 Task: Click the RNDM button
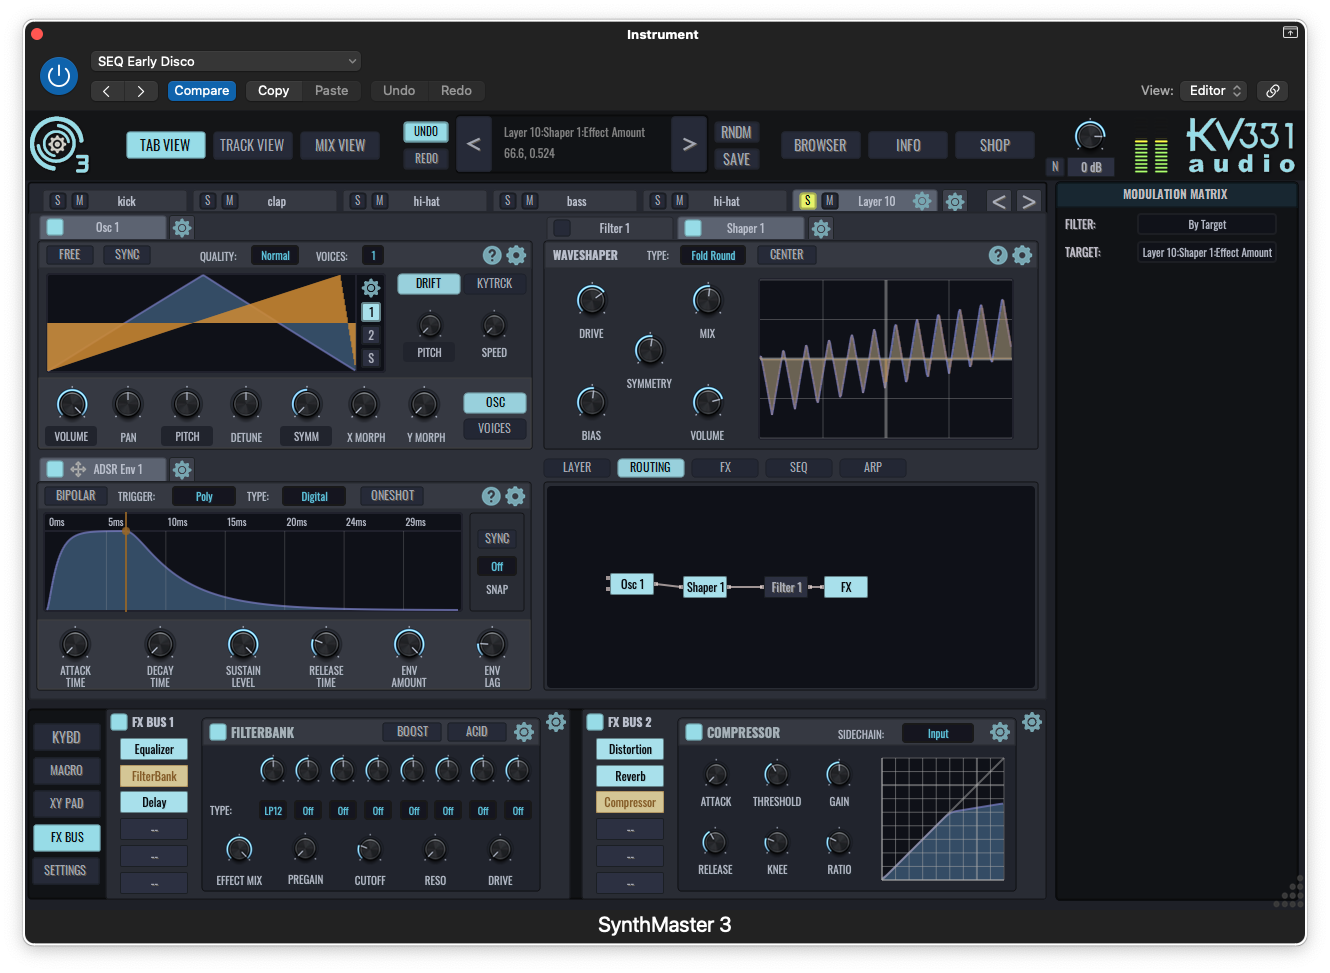pyautogui.click(x=736, y=131)
